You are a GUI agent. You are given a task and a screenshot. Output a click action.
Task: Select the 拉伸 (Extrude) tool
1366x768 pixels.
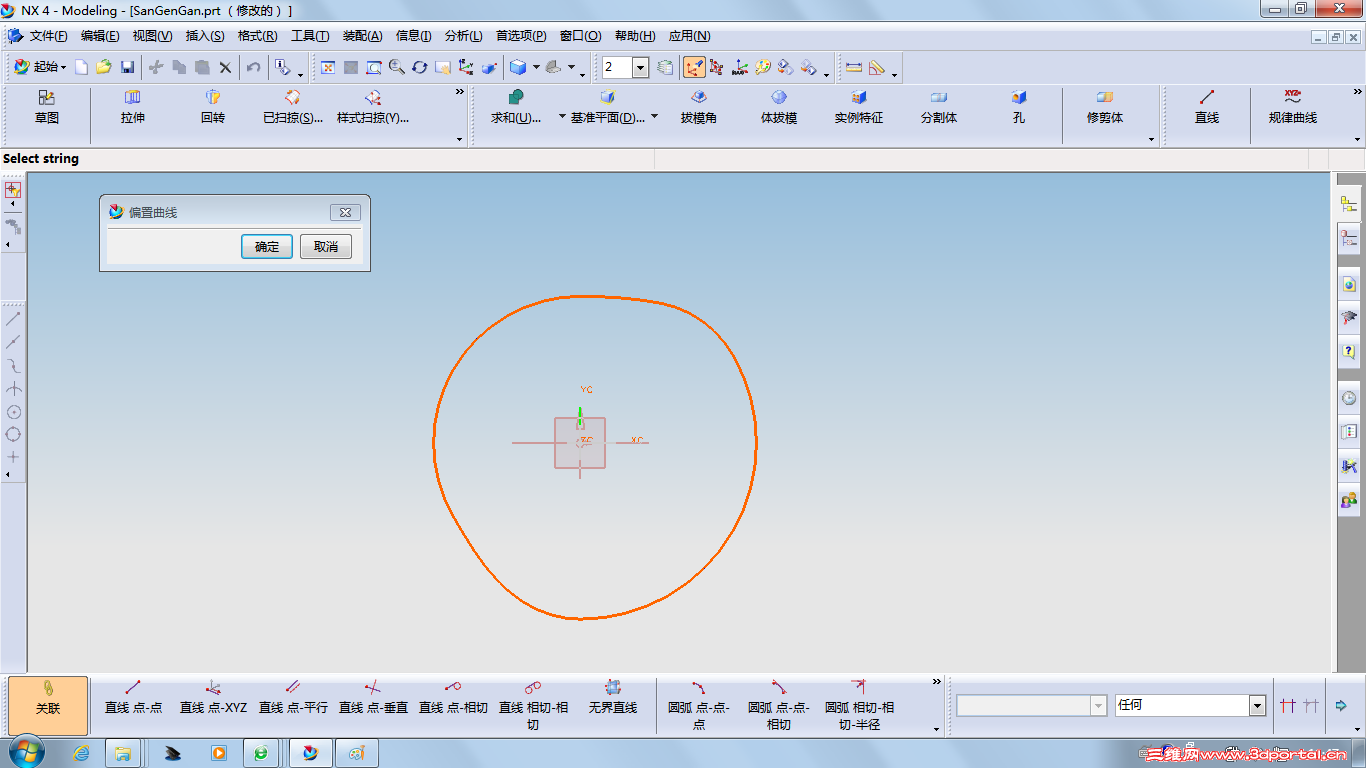point(132,107)
